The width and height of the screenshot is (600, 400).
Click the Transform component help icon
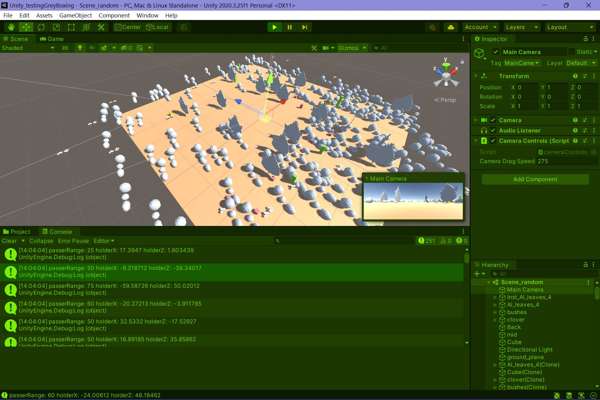point(574,76)
